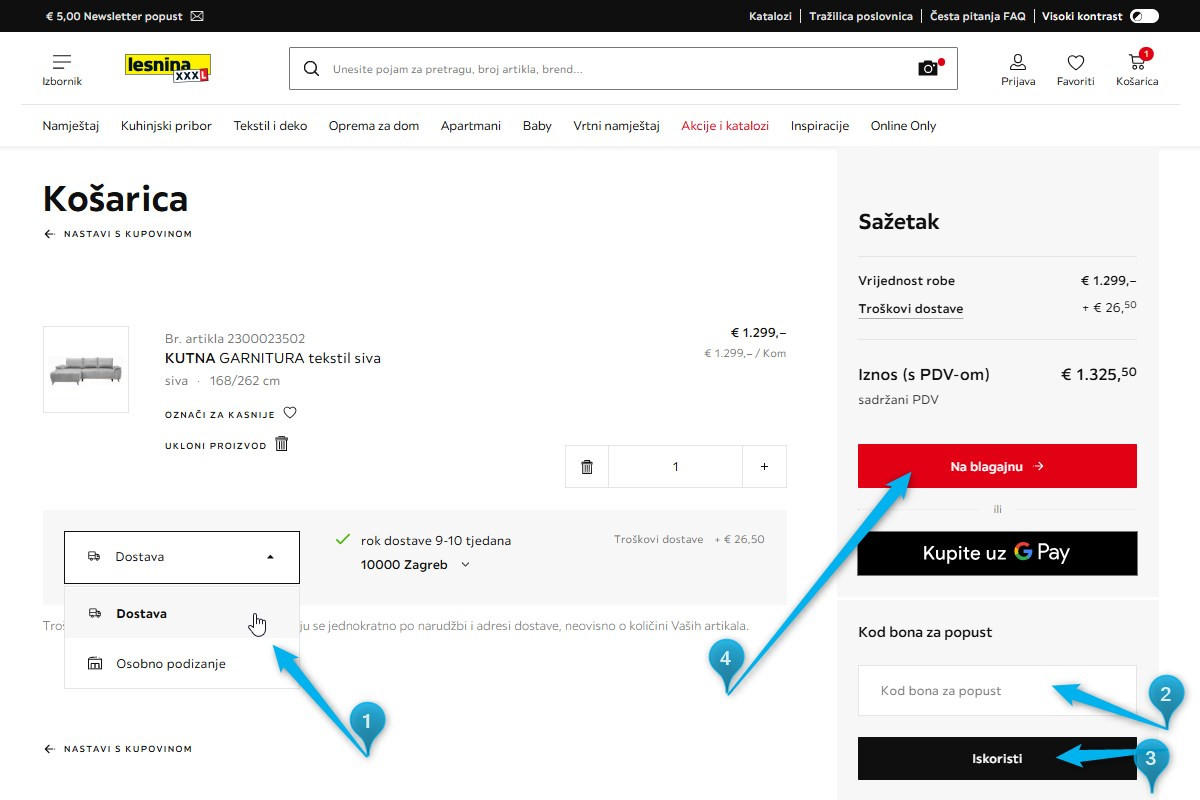Click lower Nastavi s kupovinom link
The image size is (1200, 800).
pos(118,749)
